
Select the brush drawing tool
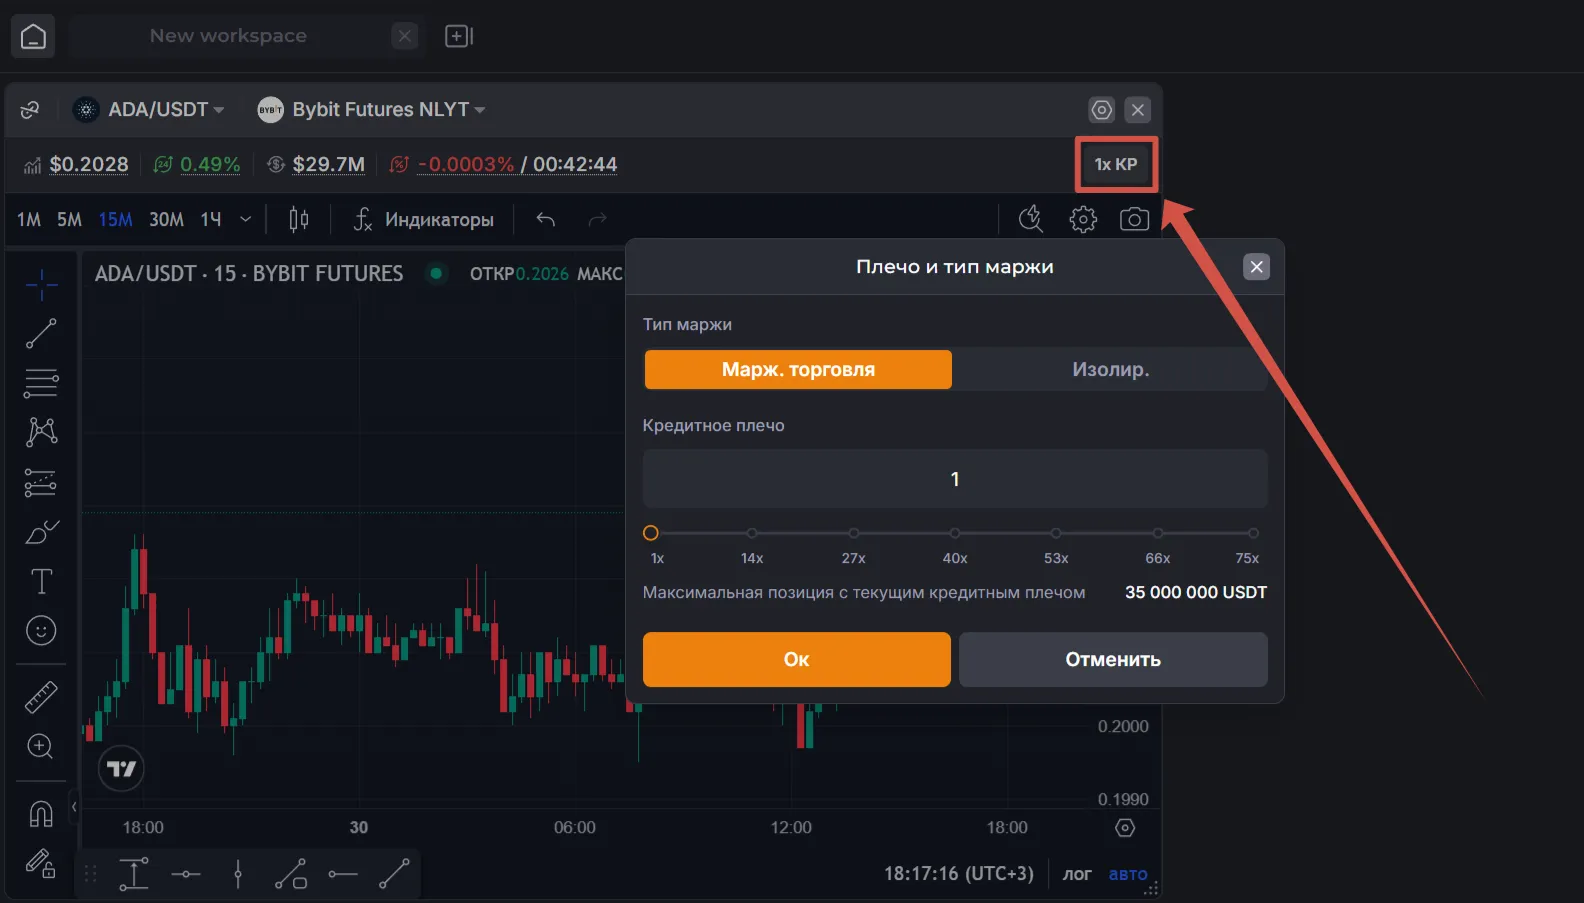point(41,532)
